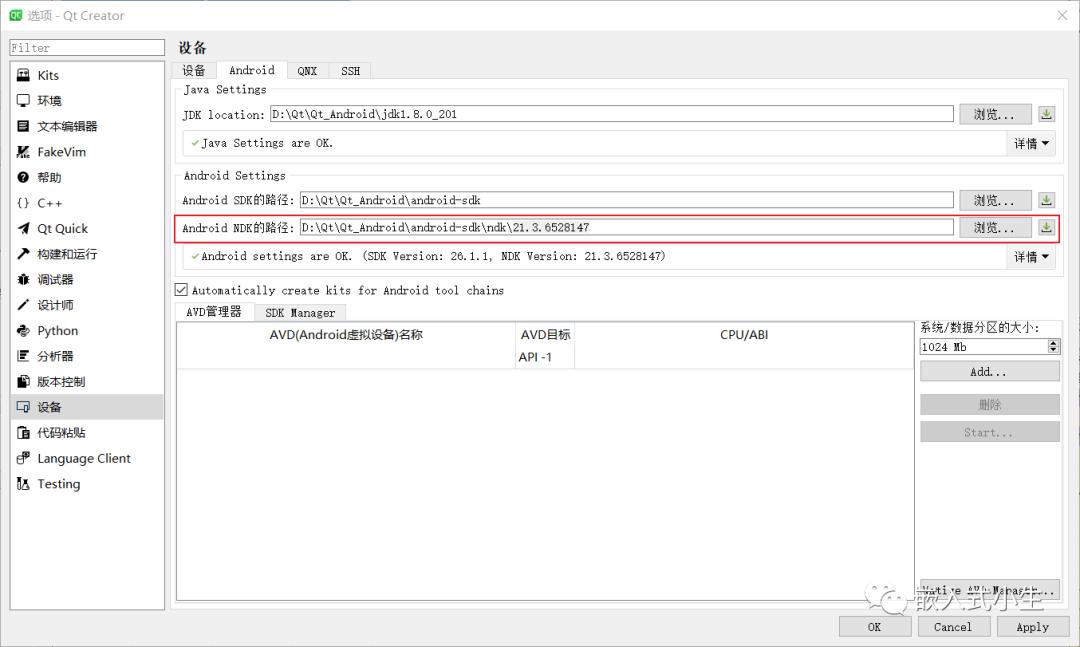Download JDK using green arrow icon
This screenshot has height=647, width=1080.
tap(1046, 114)
